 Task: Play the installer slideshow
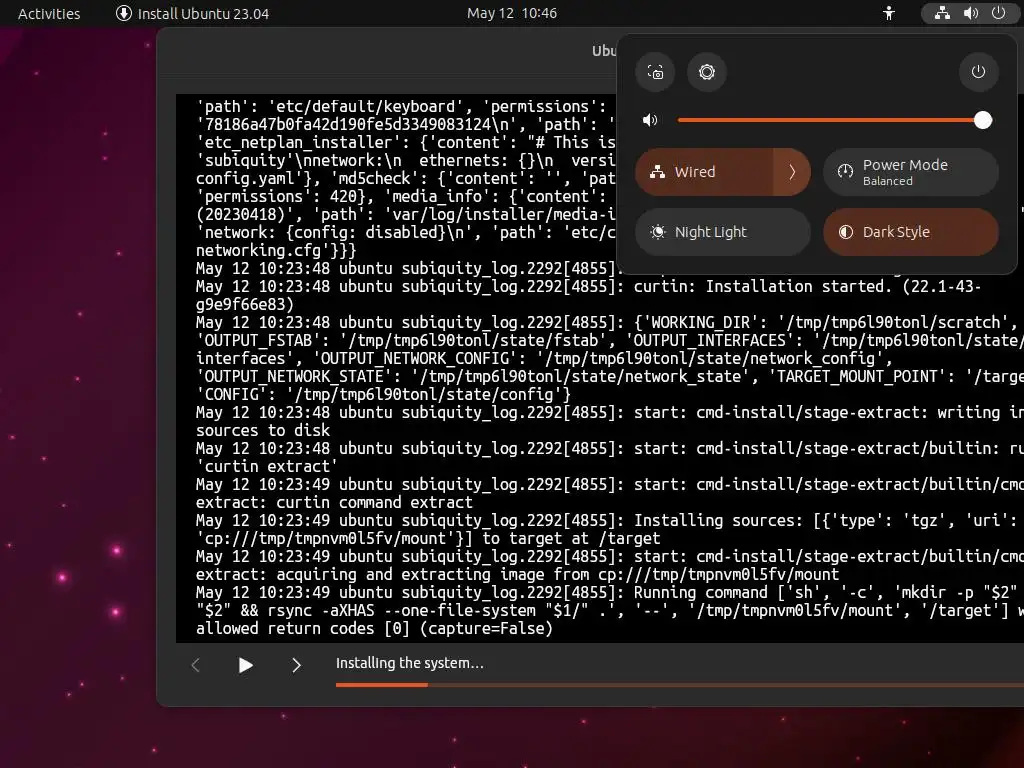(x=246, y=665)
